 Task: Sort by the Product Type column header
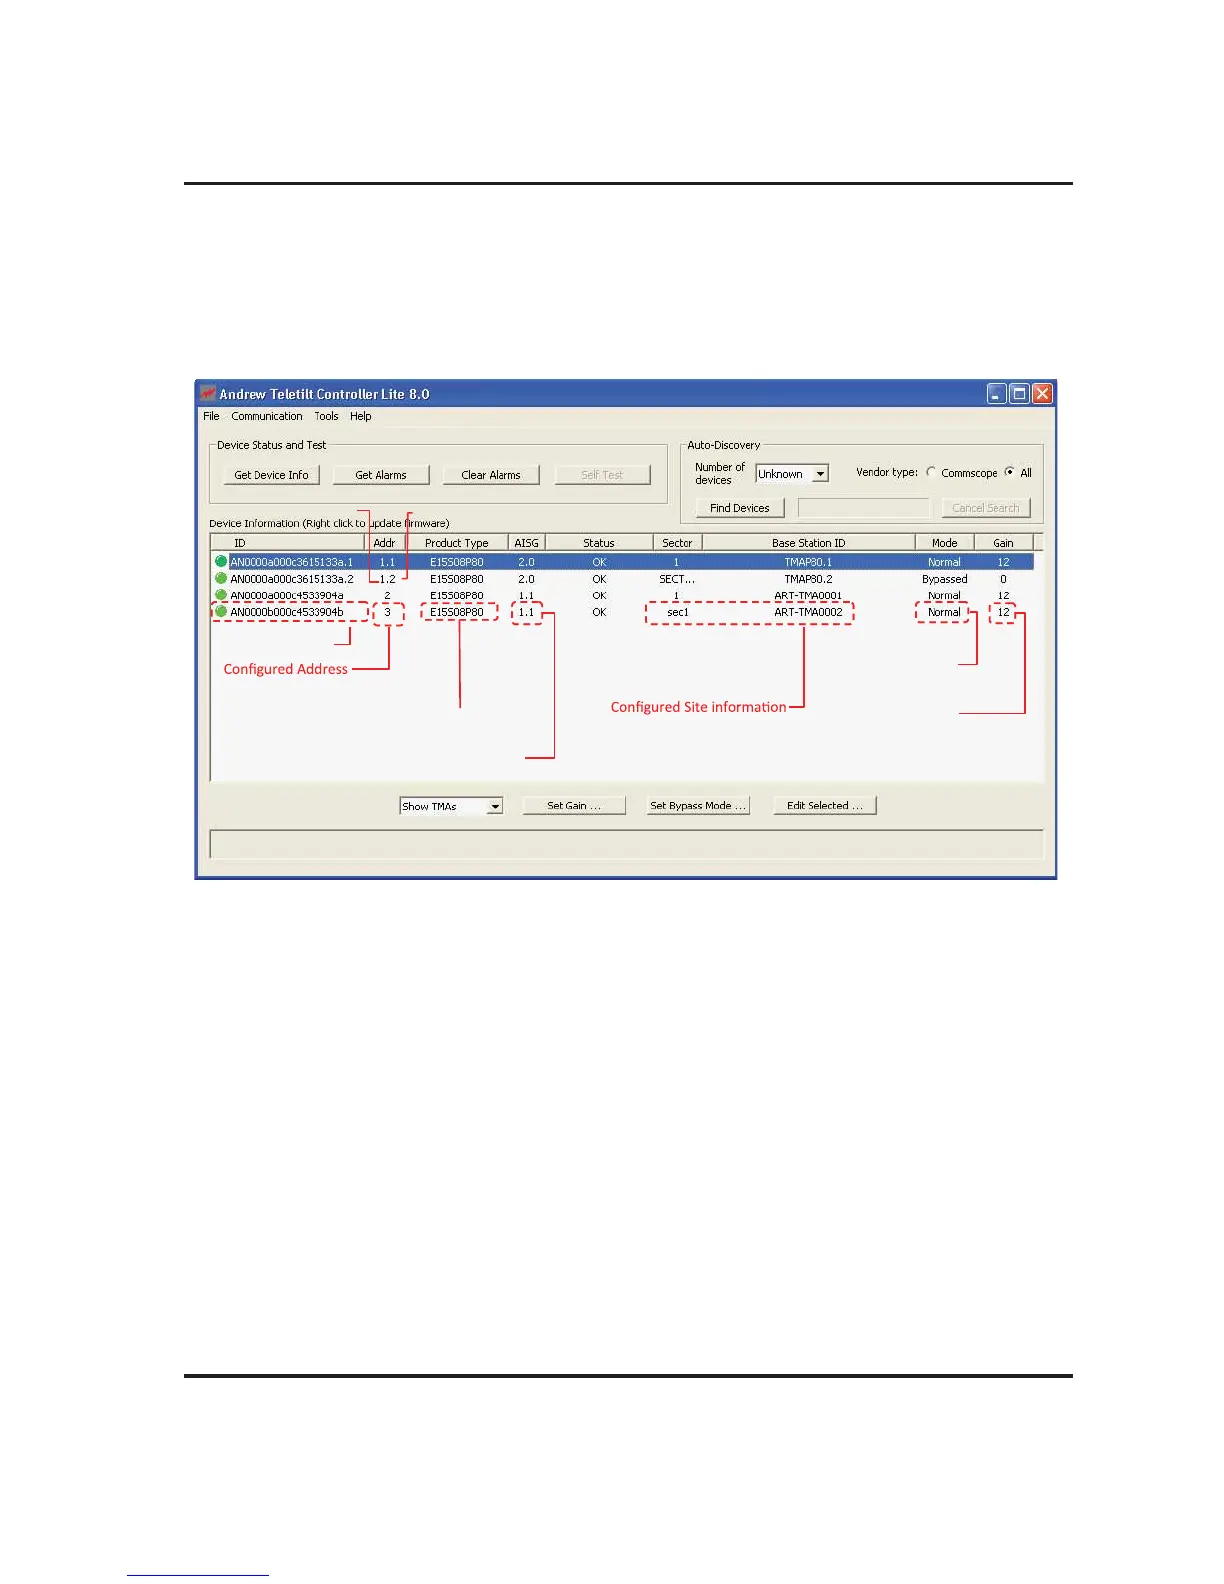coord(457,543)
